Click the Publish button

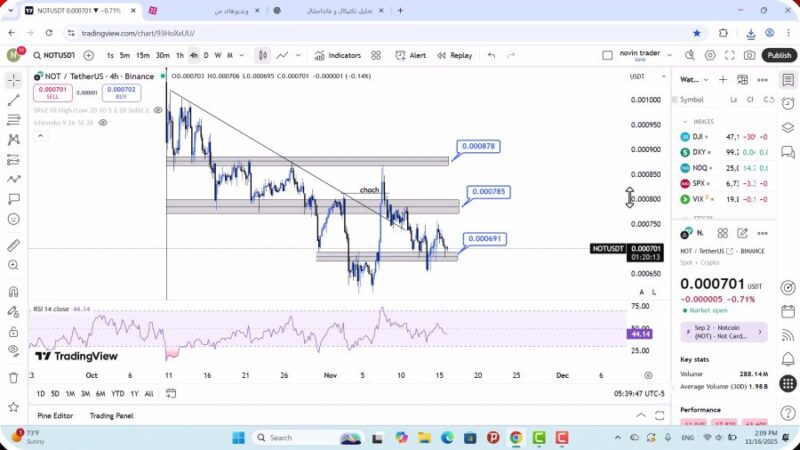[779, 55]
